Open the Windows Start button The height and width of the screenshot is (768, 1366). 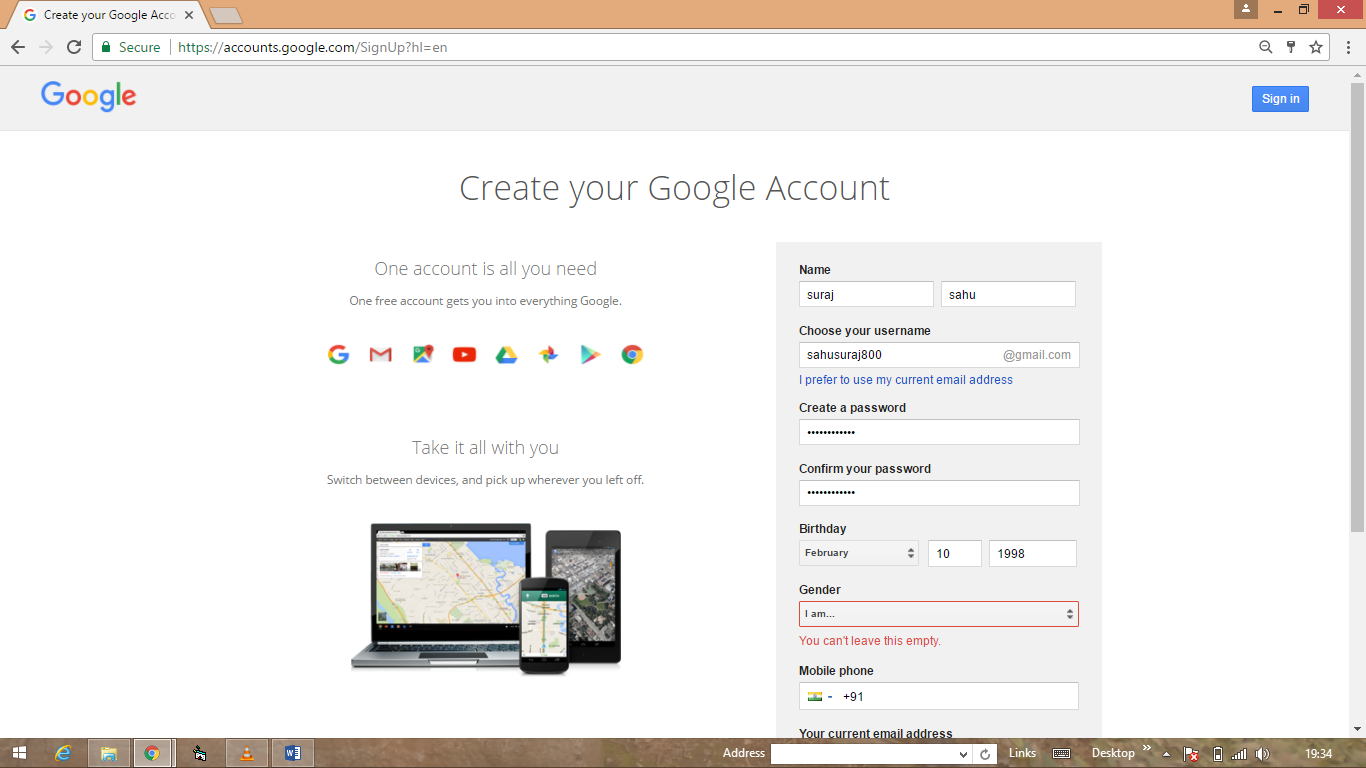19,753
